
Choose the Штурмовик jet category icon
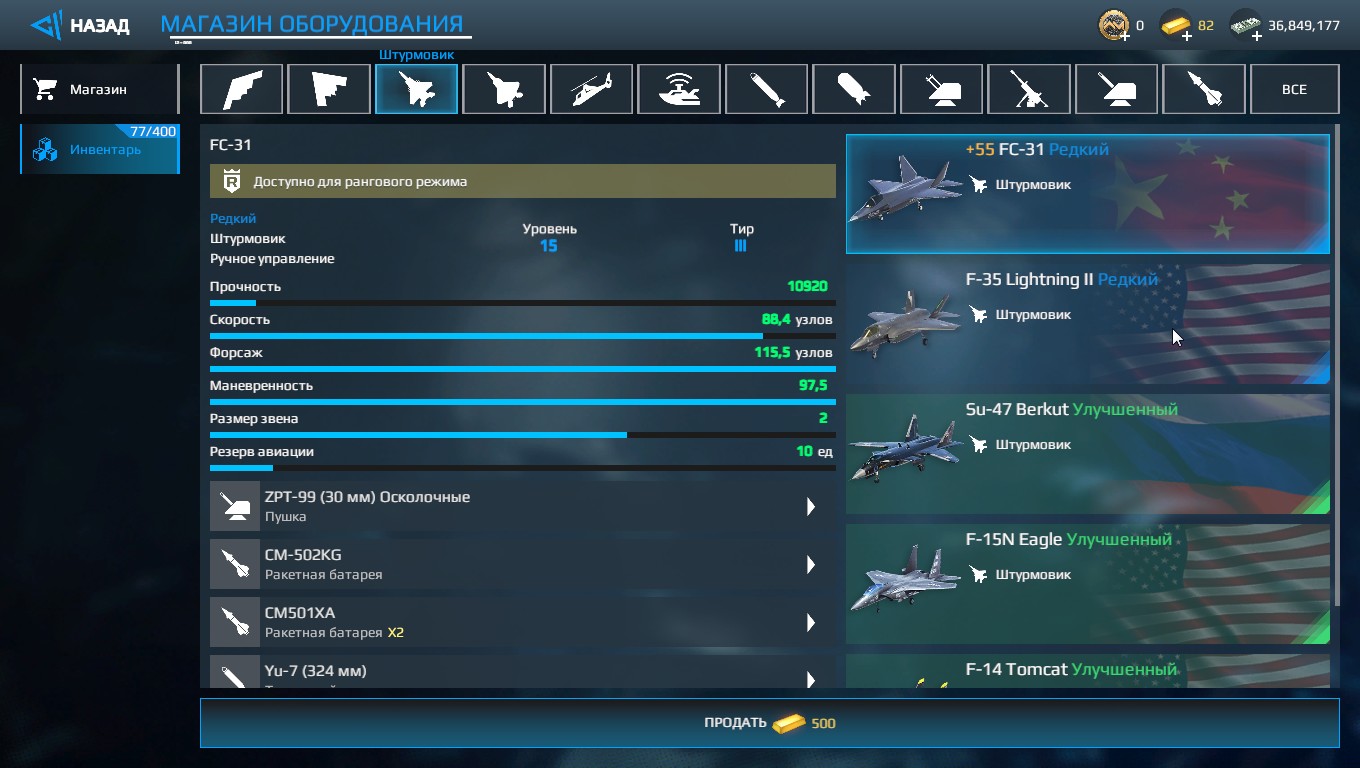(416, 89)
